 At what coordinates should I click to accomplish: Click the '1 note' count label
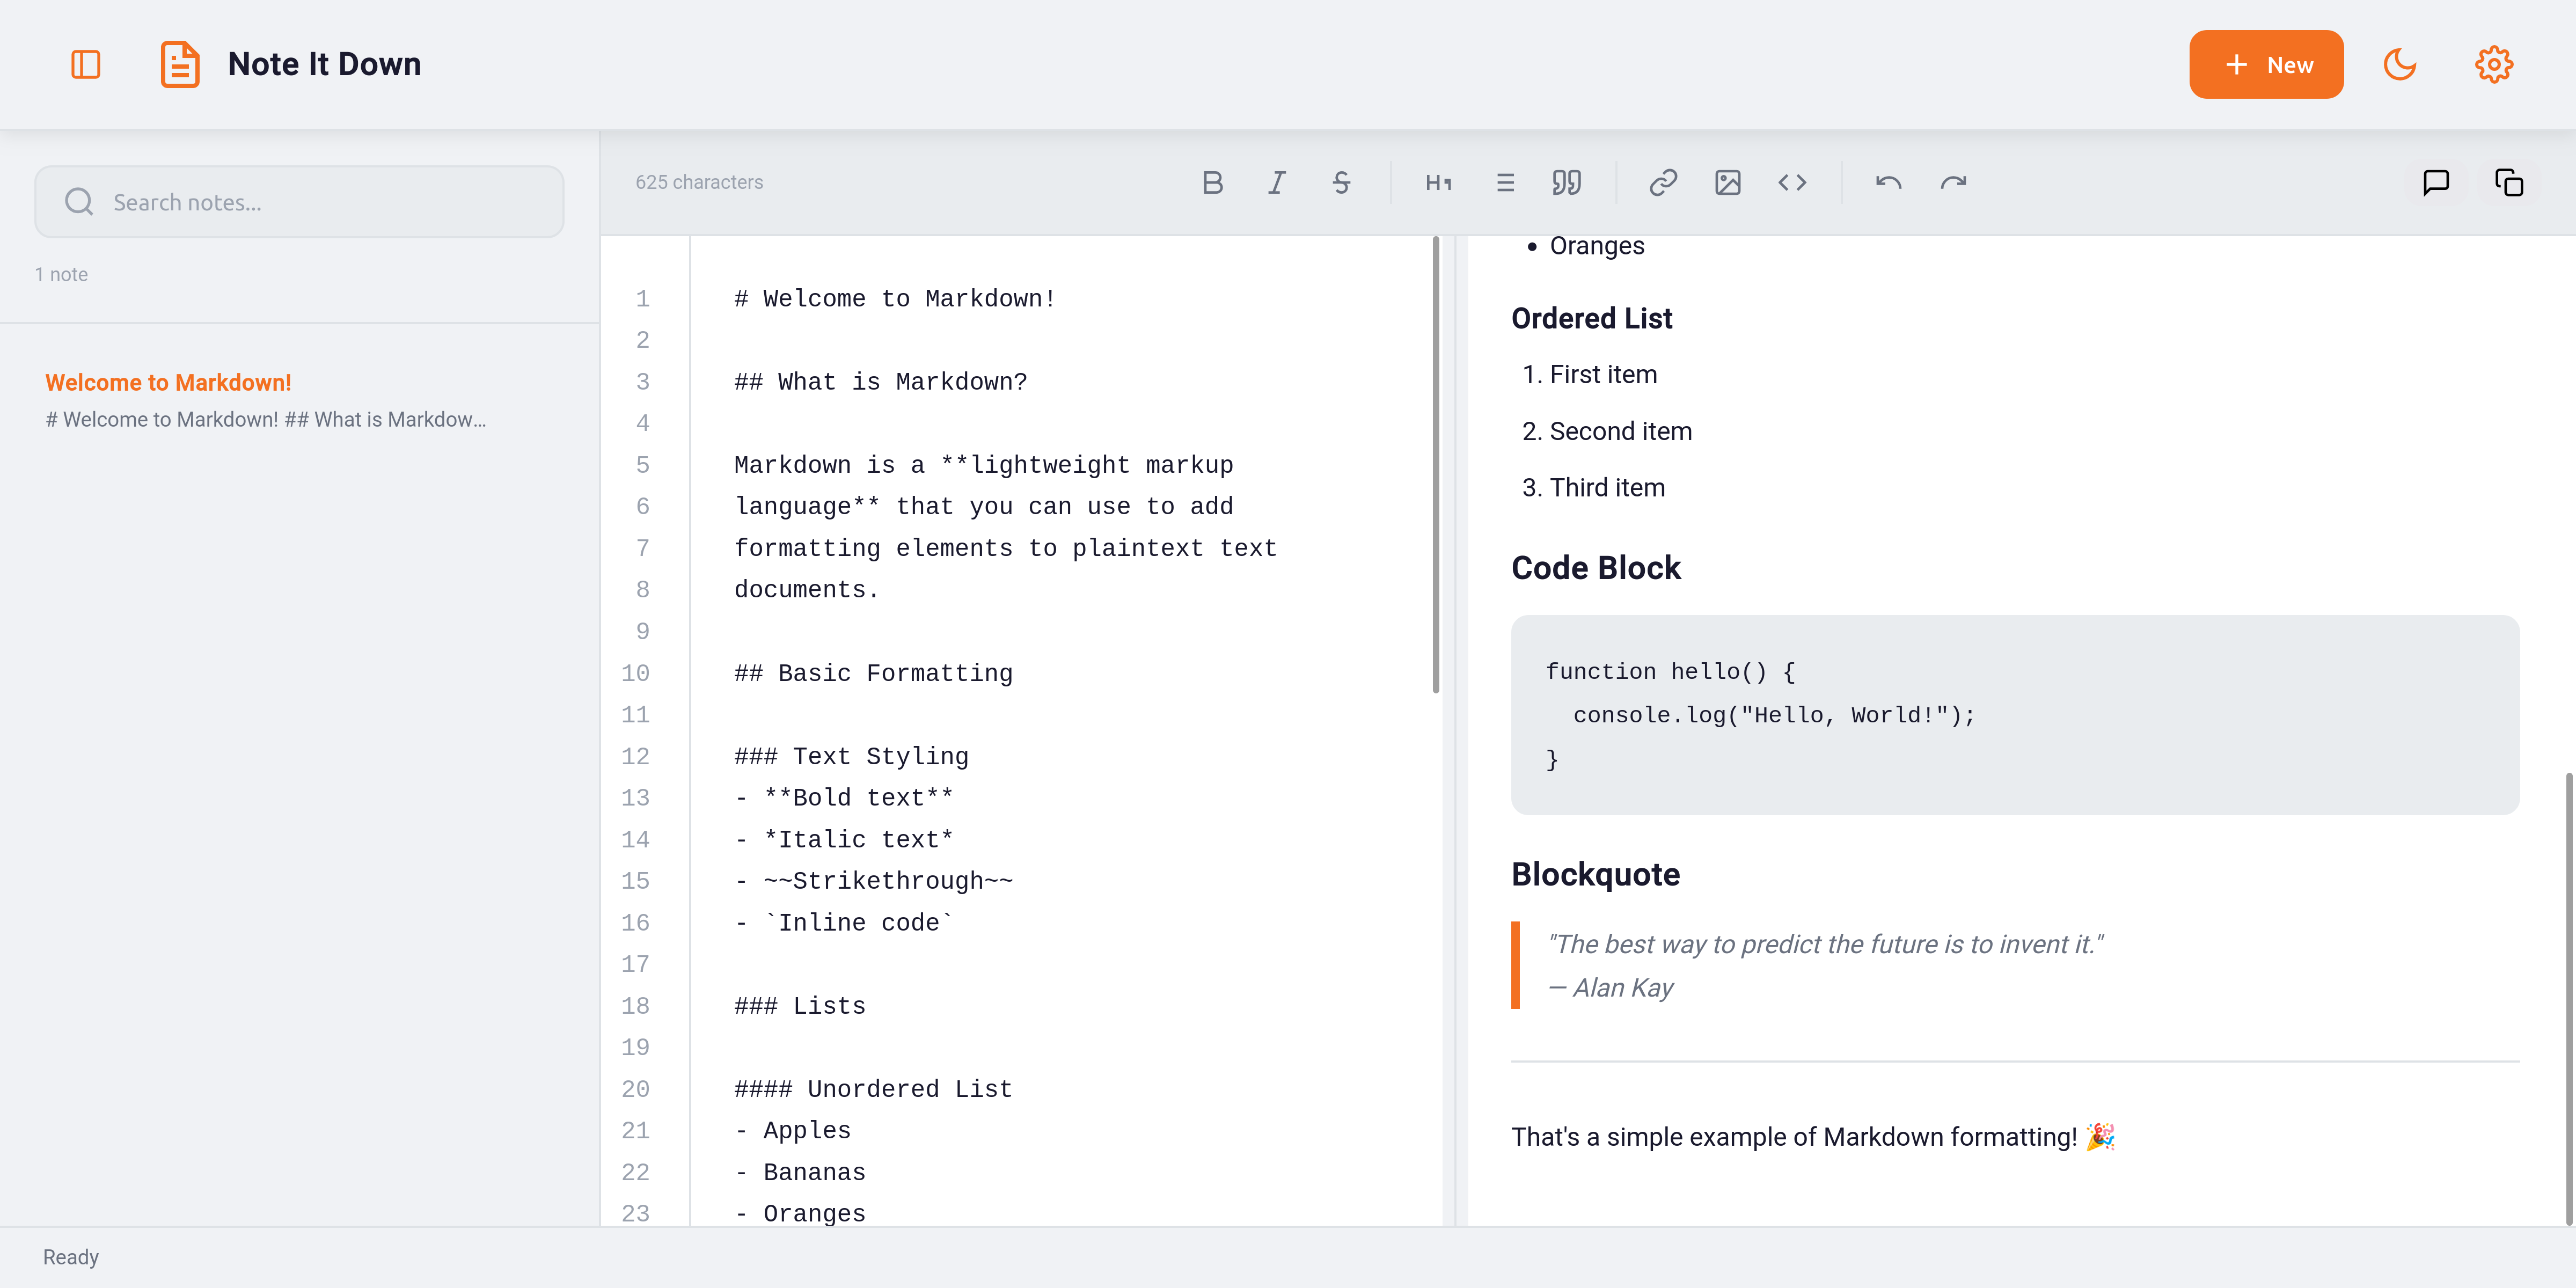pyautogui.click(x=61, y=274)
